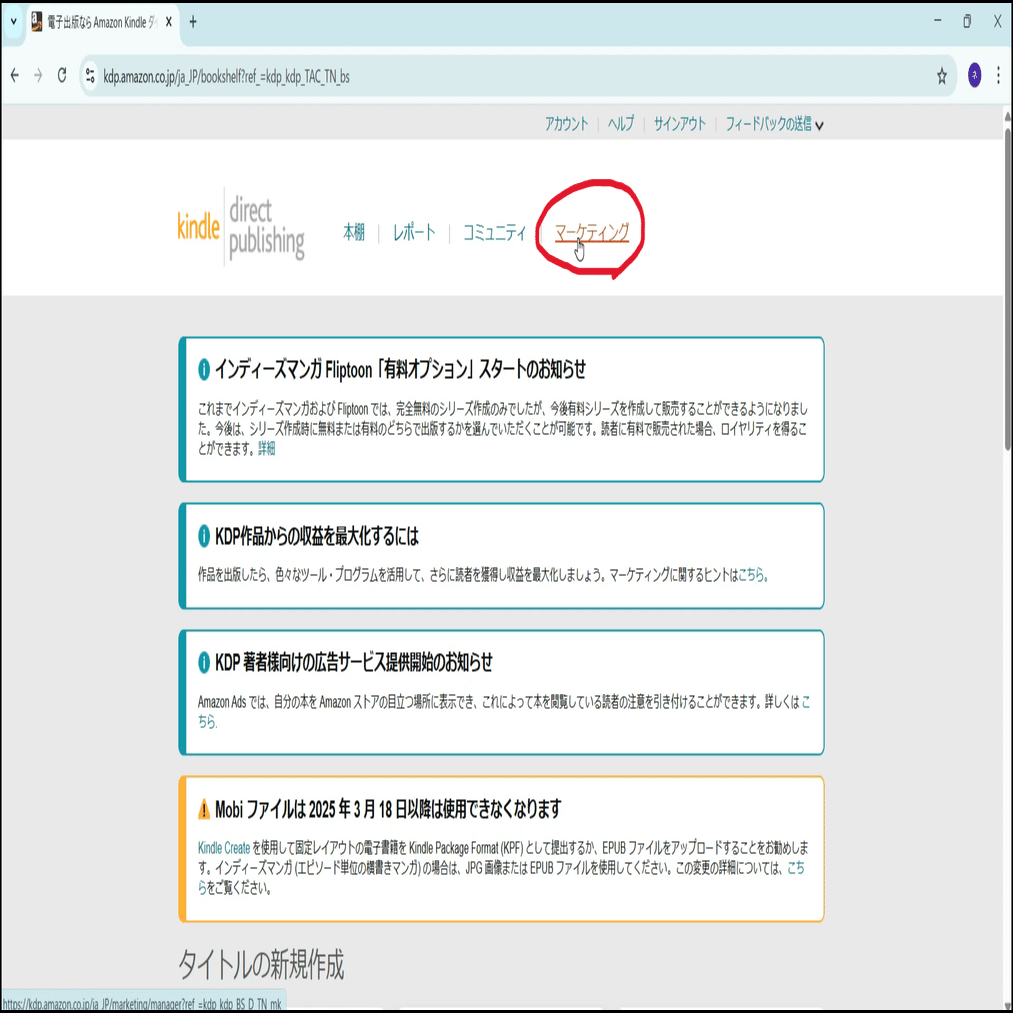Click the KDP作品からの収益を最大化するには heading
Screen dimensions: 1013x1013
[x=317, y=536]
